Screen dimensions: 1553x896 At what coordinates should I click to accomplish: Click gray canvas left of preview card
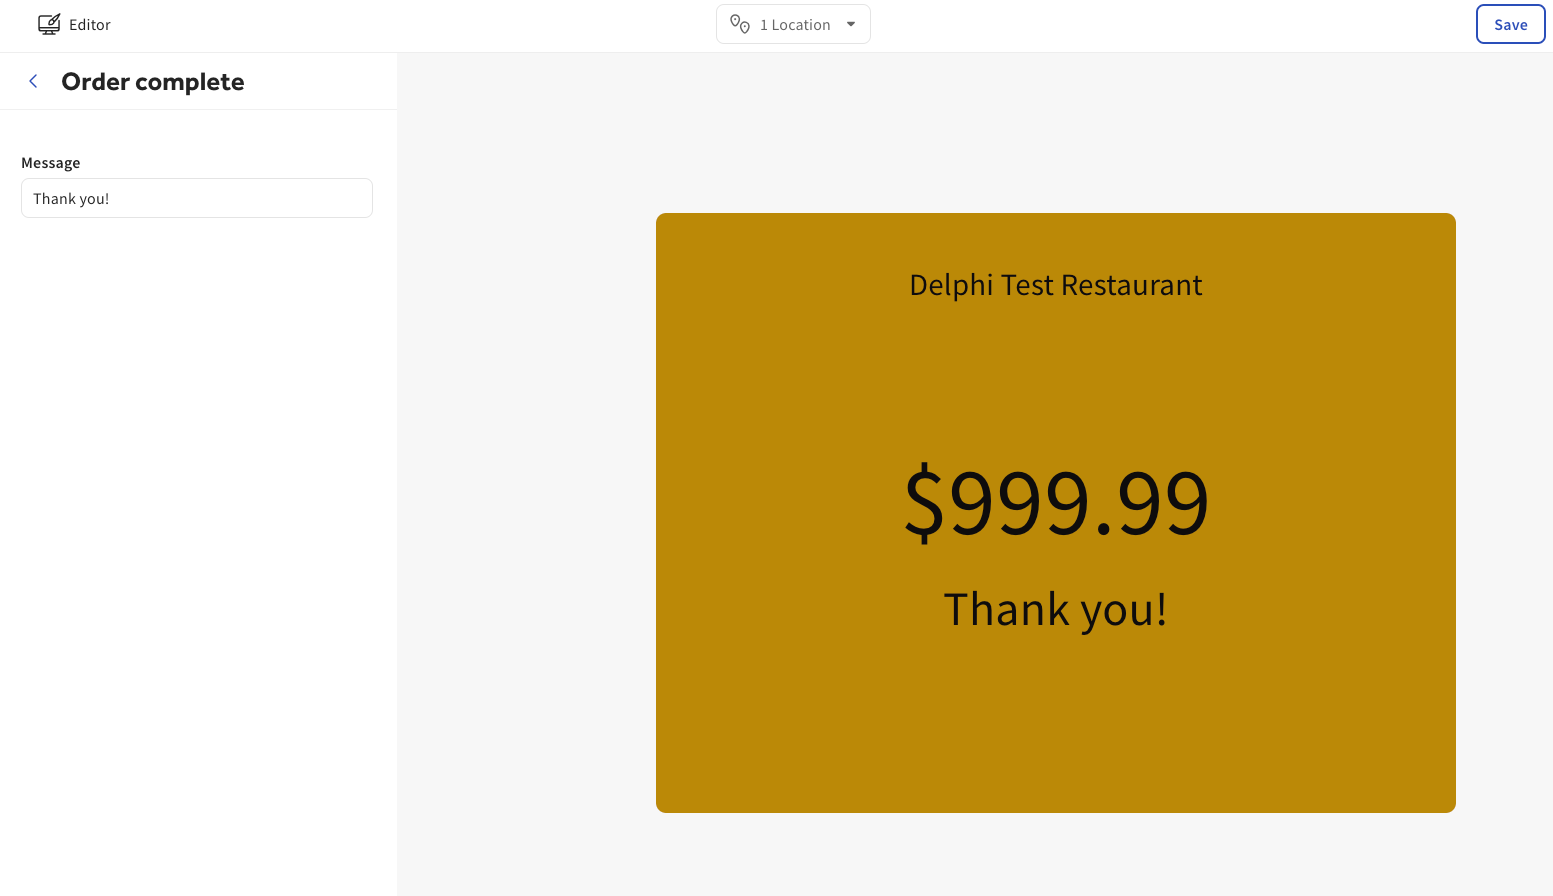tap(525, 500)
